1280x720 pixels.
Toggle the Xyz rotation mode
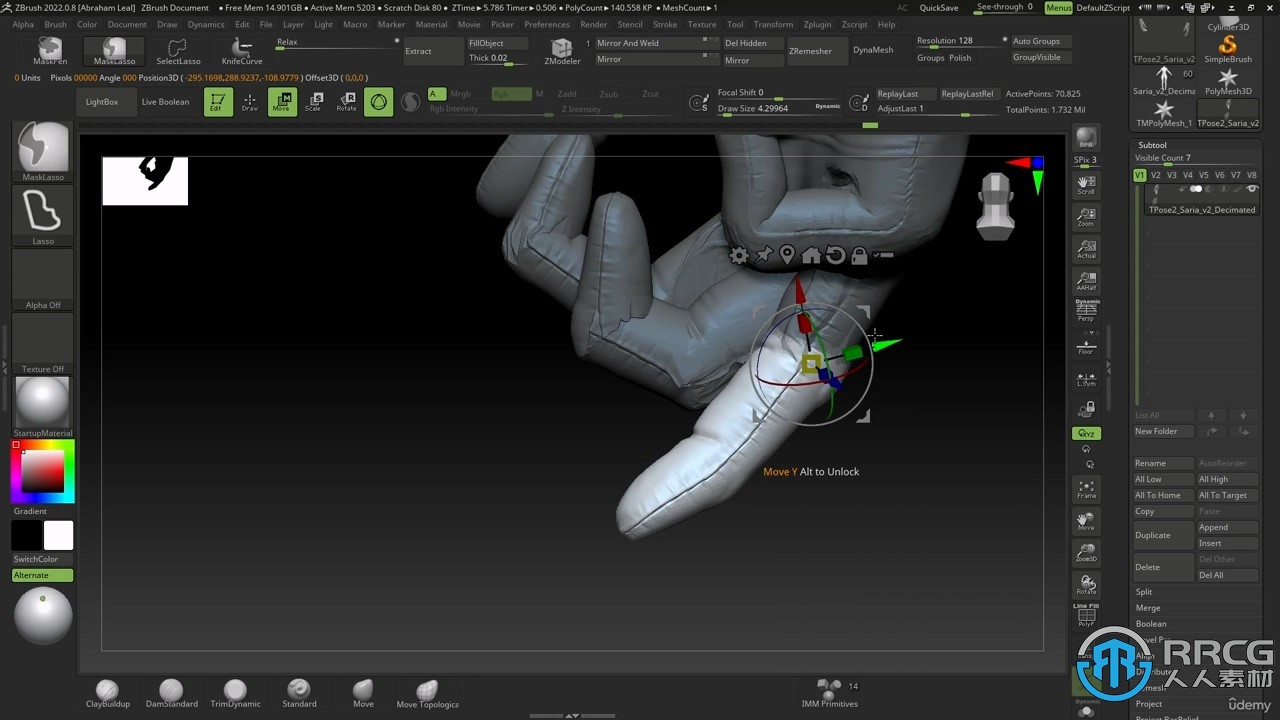(x=1086, y=433)
